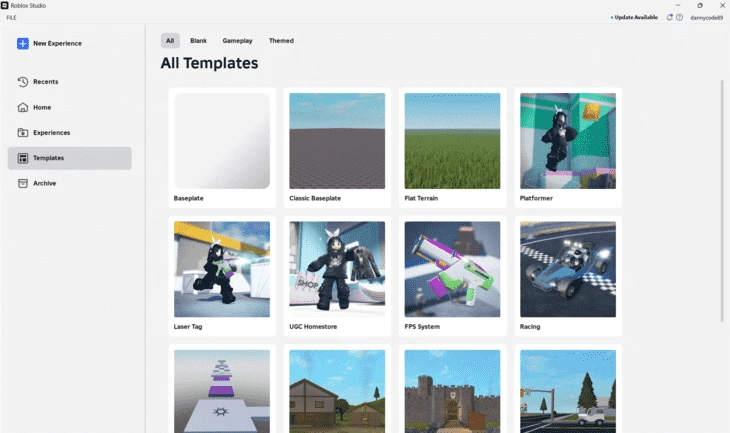The image size is (730, 433).
Task: Click the Roblox Studio window title
Action: 28,6
